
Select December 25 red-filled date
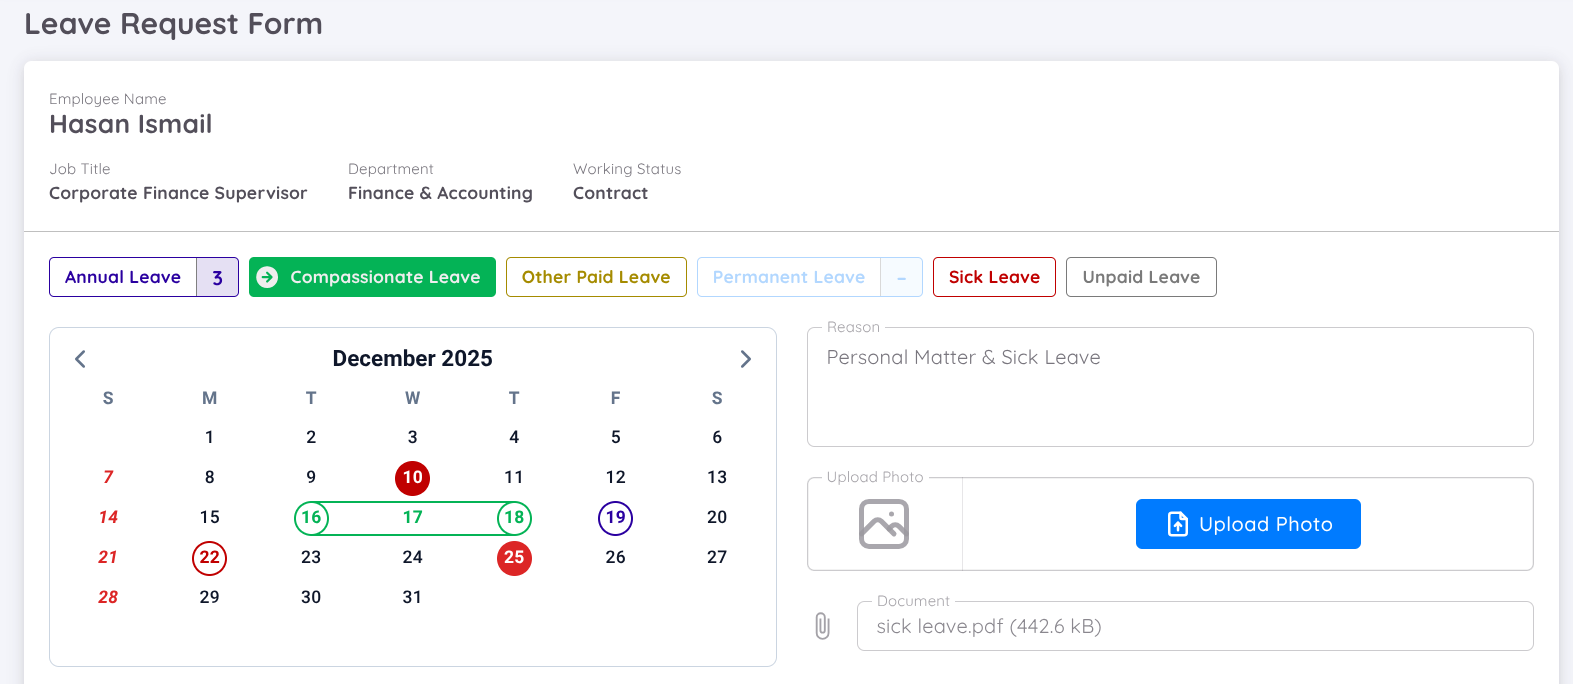tap(514, 558)
